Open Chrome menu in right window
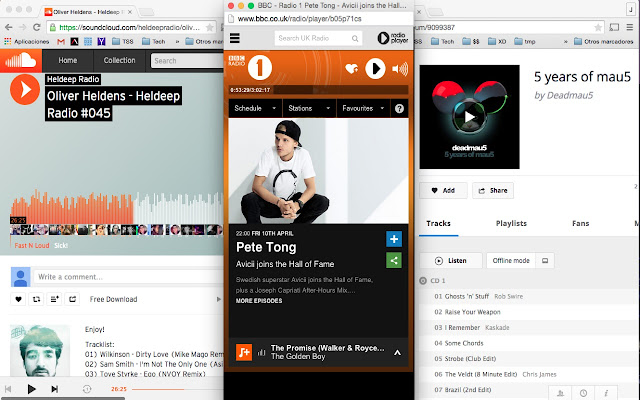The image size is (640, 400). [631, 27]
